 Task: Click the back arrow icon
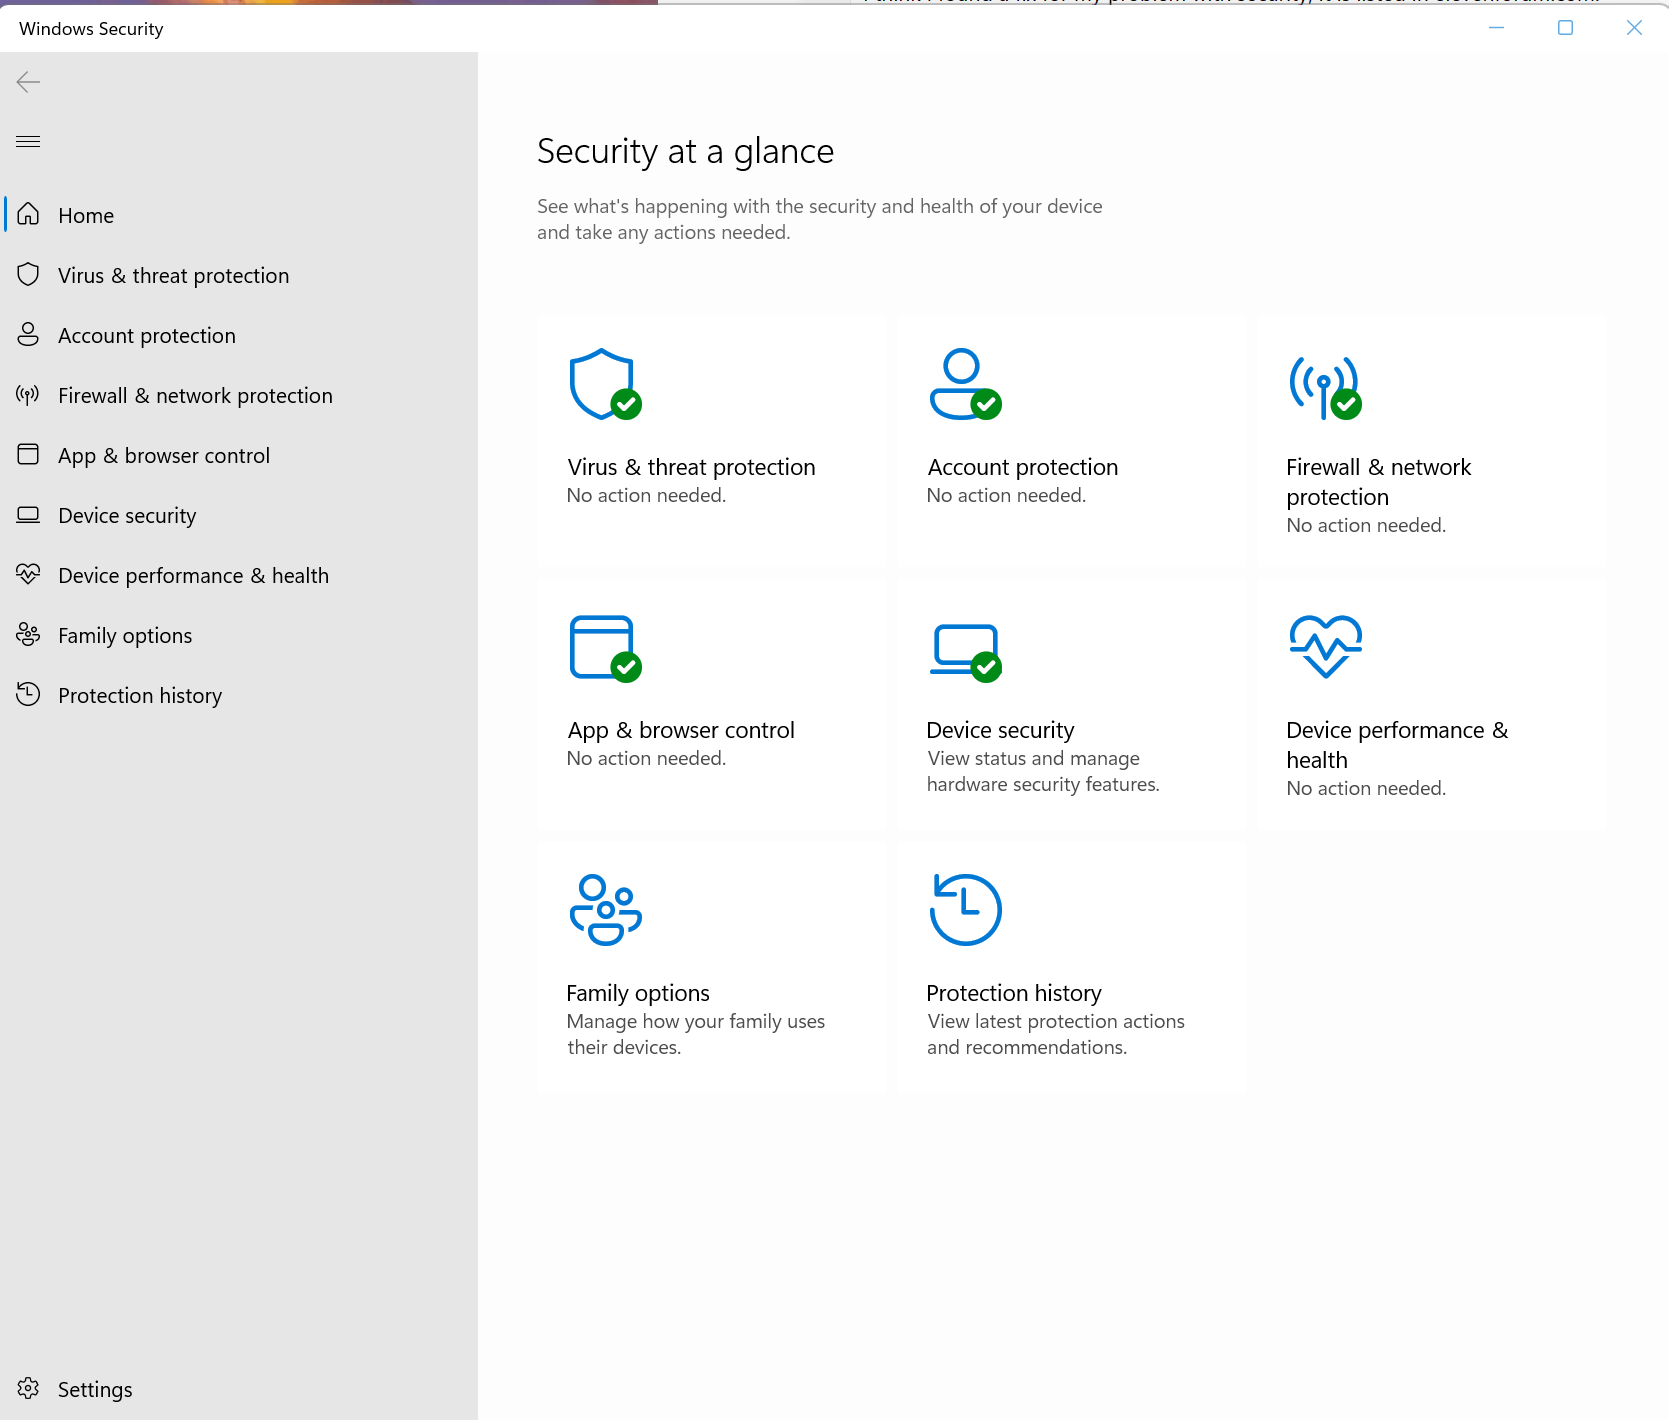(x=28, y=82)
